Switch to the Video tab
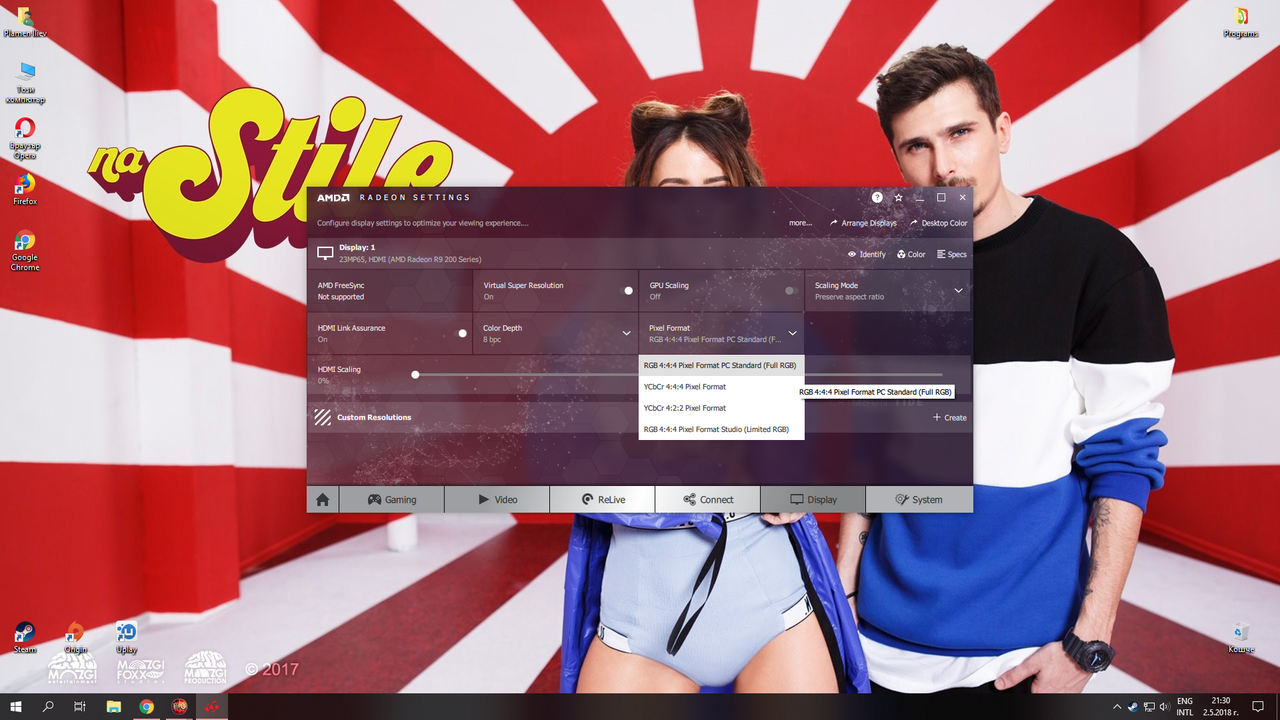The height and width of the screenshot is (720, 1280). pos(497,499)
